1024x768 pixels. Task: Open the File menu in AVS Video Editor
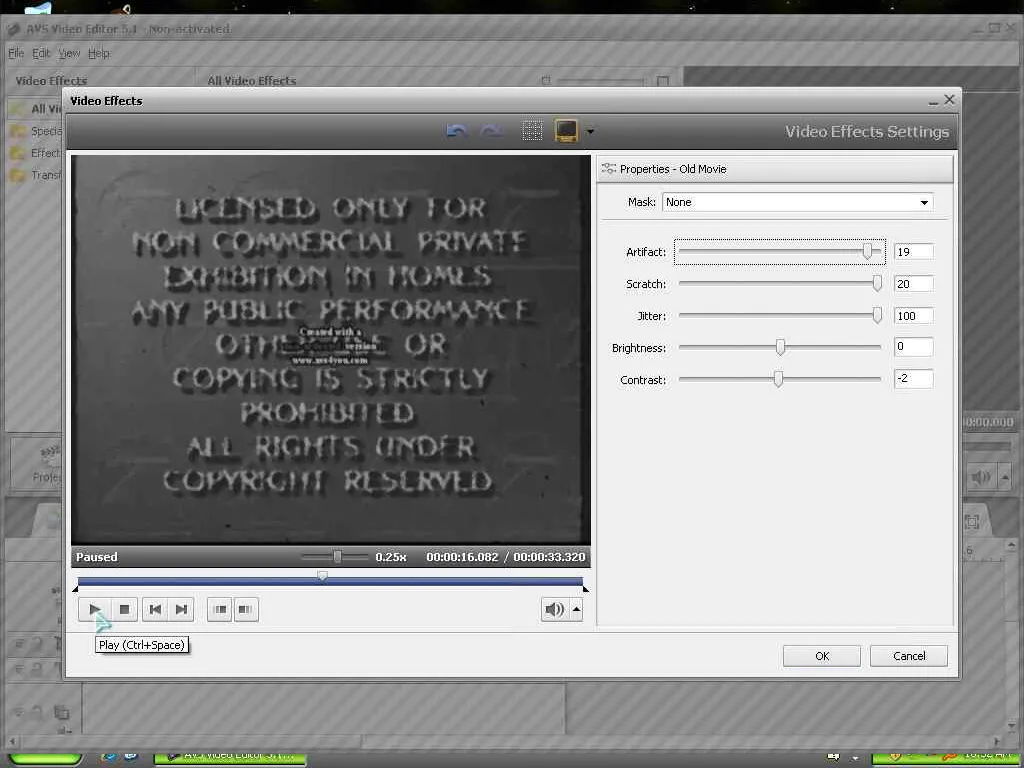[16, 53]
